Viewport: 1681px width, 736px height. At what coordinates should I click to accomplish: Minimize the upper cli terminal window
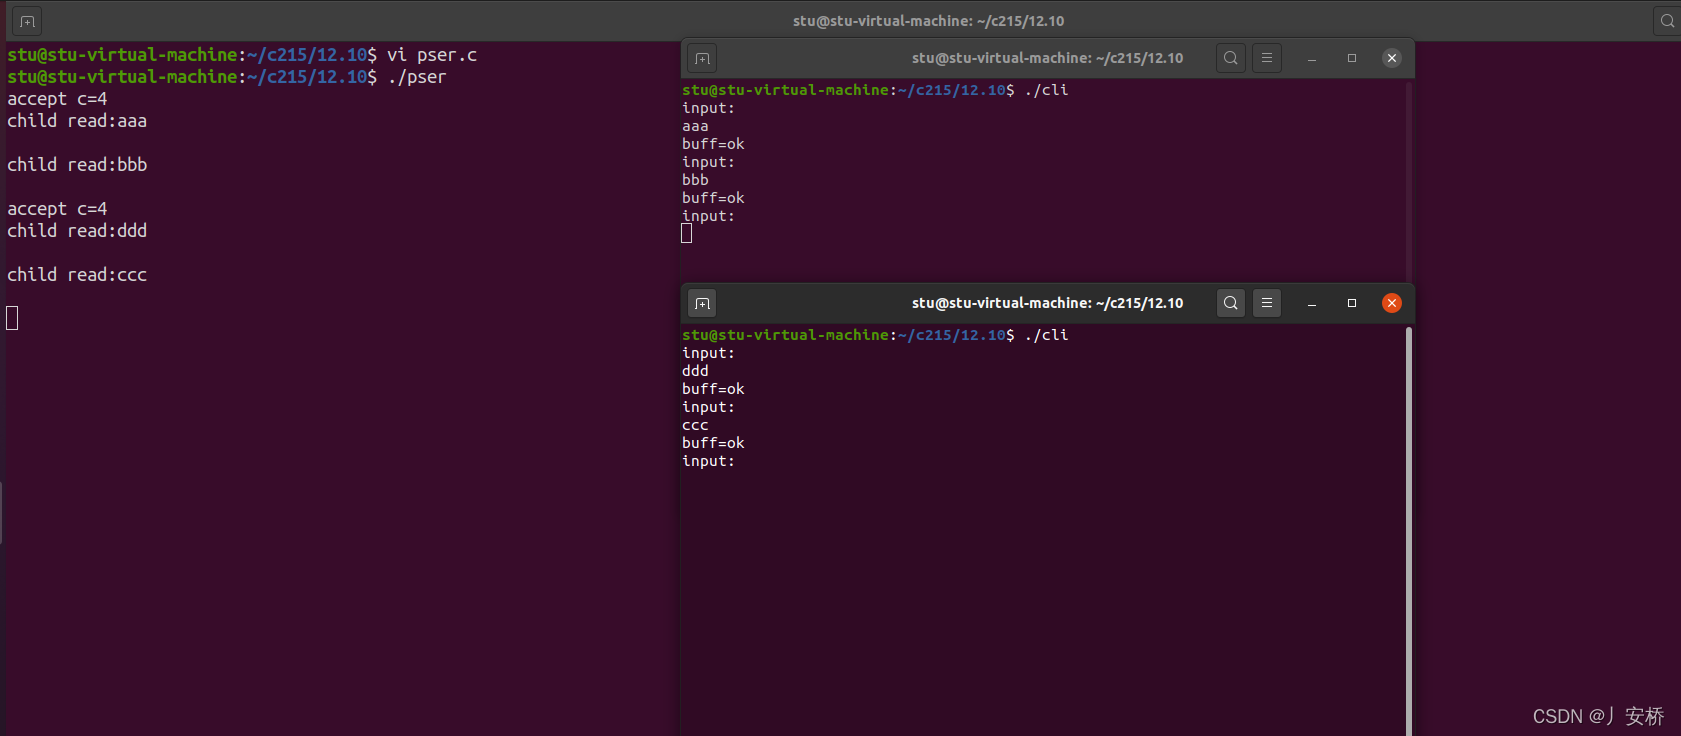pyautogui.click(x=1312, y=58)
